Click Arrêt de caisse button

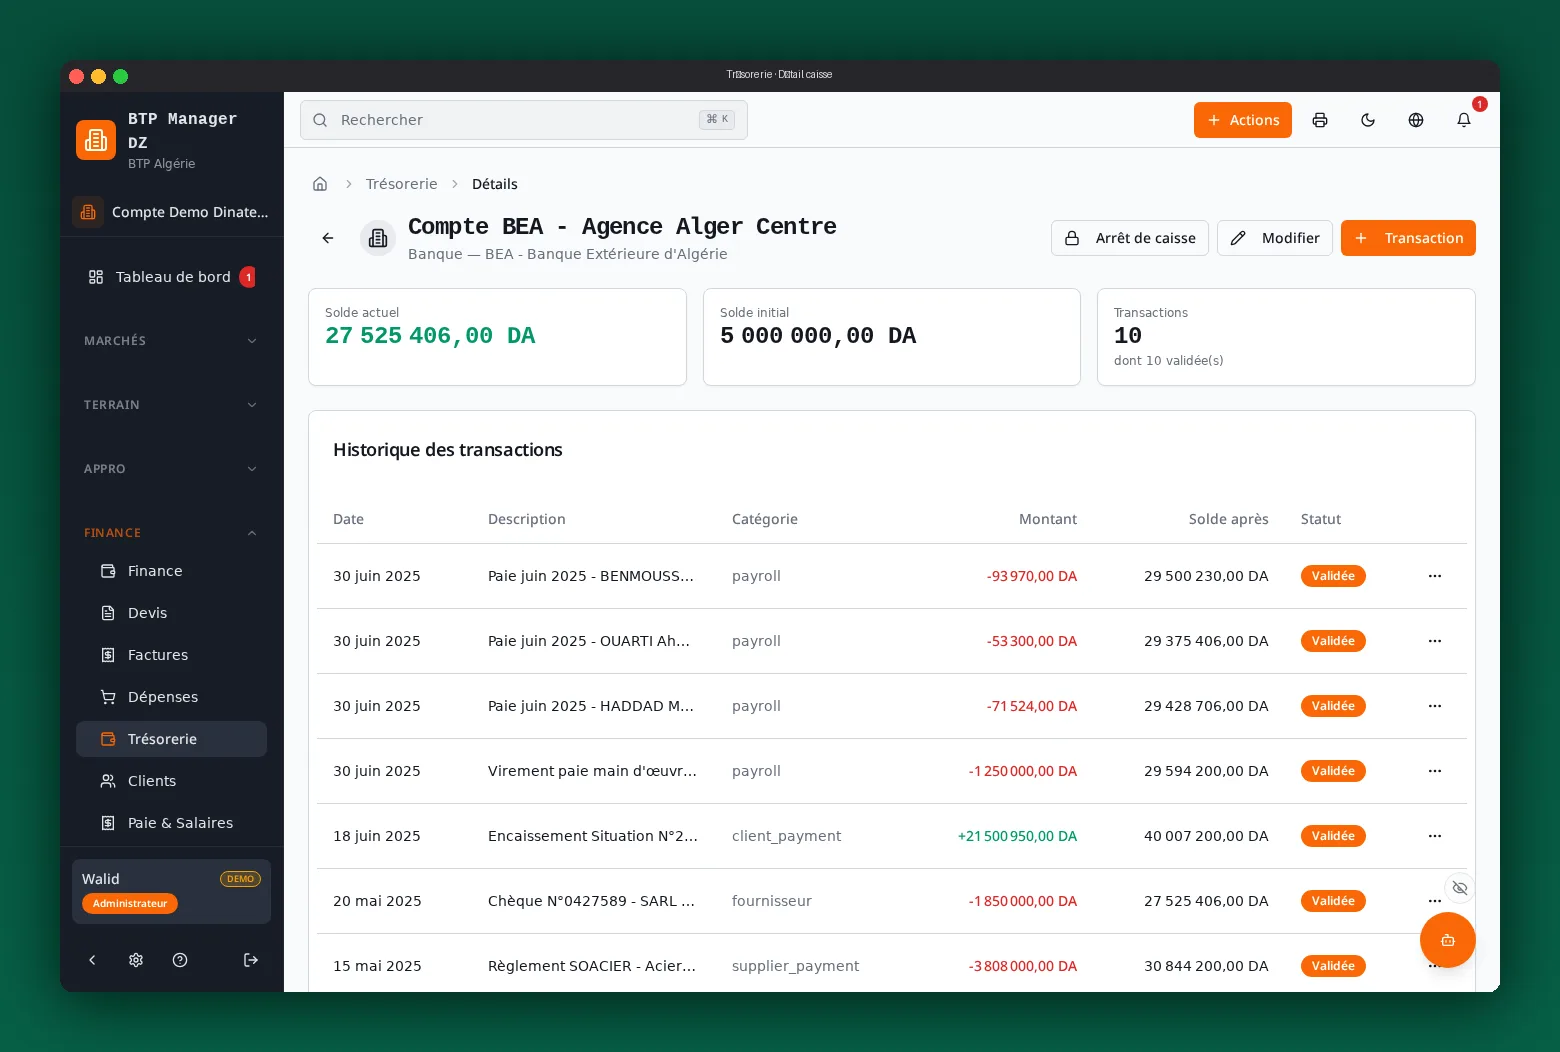coord(1130,238)
